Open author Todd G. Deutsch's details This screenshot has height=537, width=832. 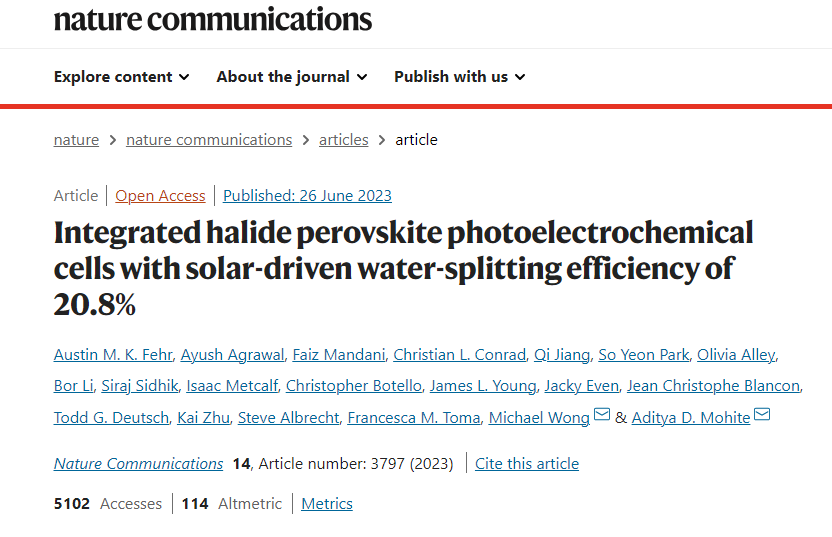point(111,418)
